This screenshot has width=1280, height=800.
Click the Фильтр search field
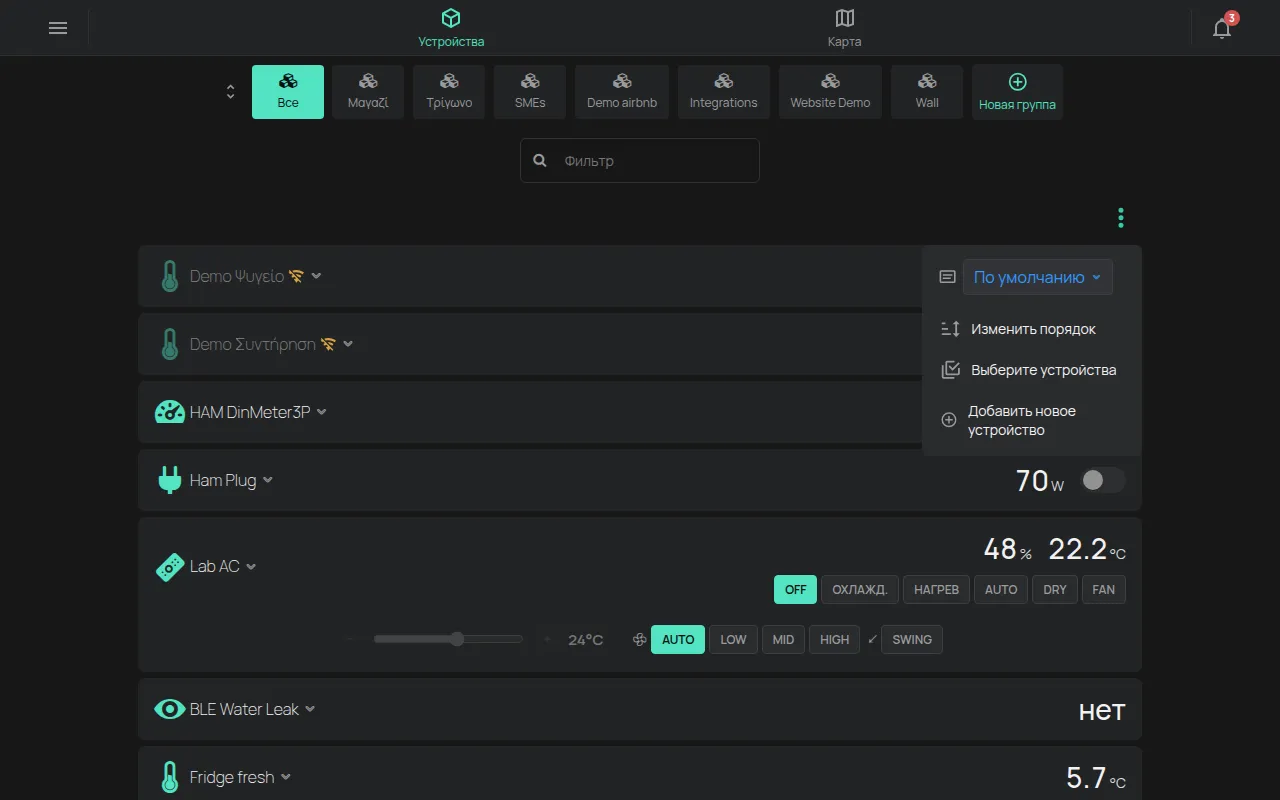click(640, 160)
